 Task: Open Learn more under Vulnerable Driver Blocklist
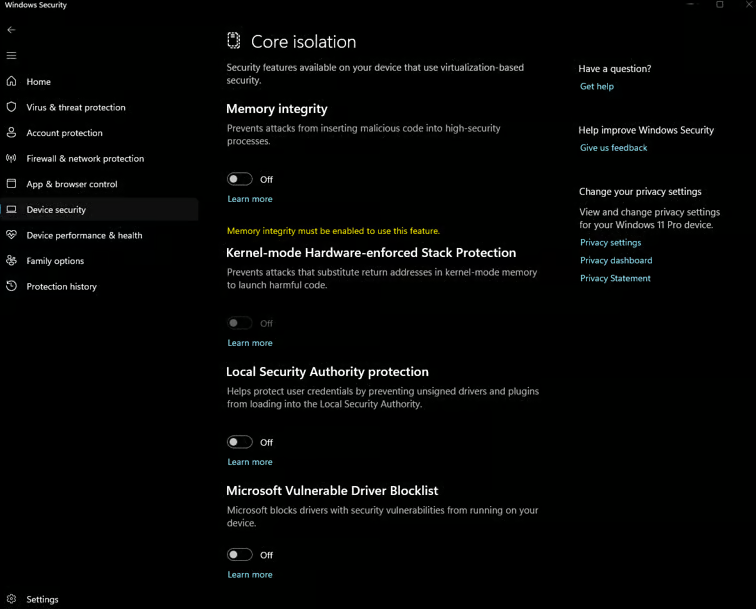[250, 575]
